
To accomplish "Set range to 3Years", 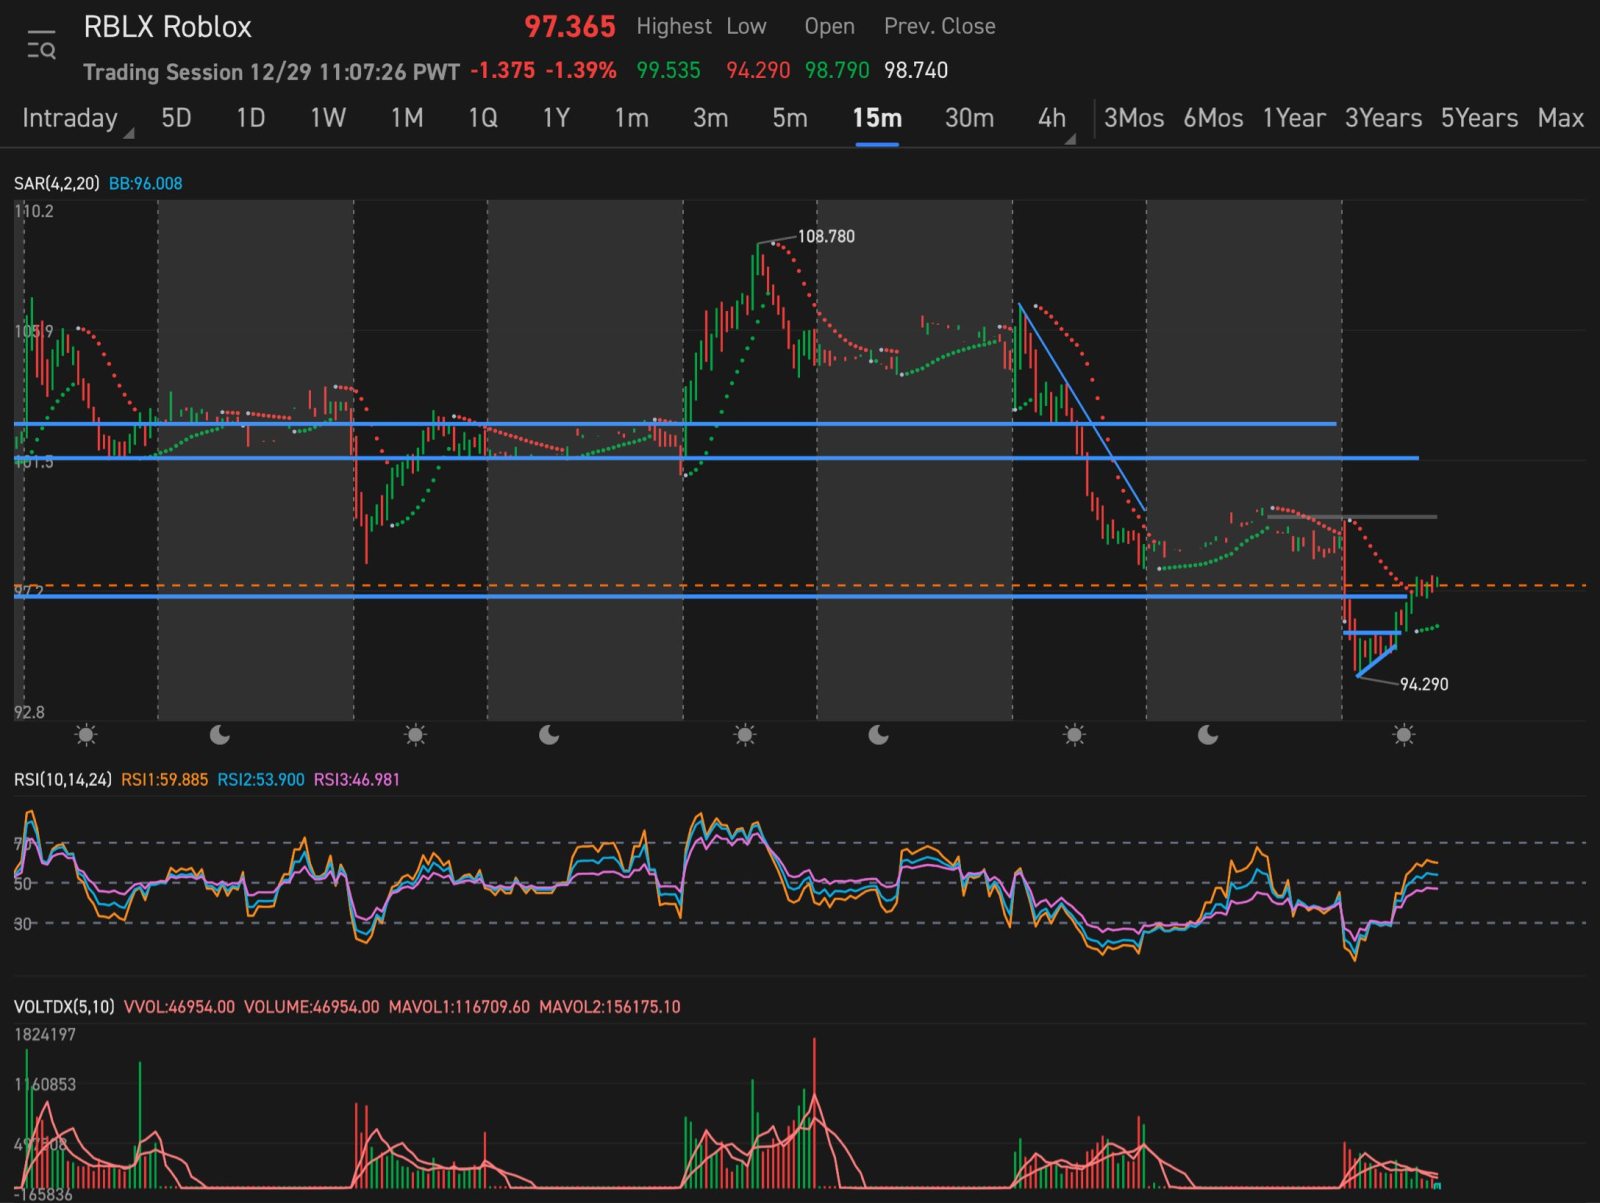I will pyautogui.click(x=1383, y=118).
